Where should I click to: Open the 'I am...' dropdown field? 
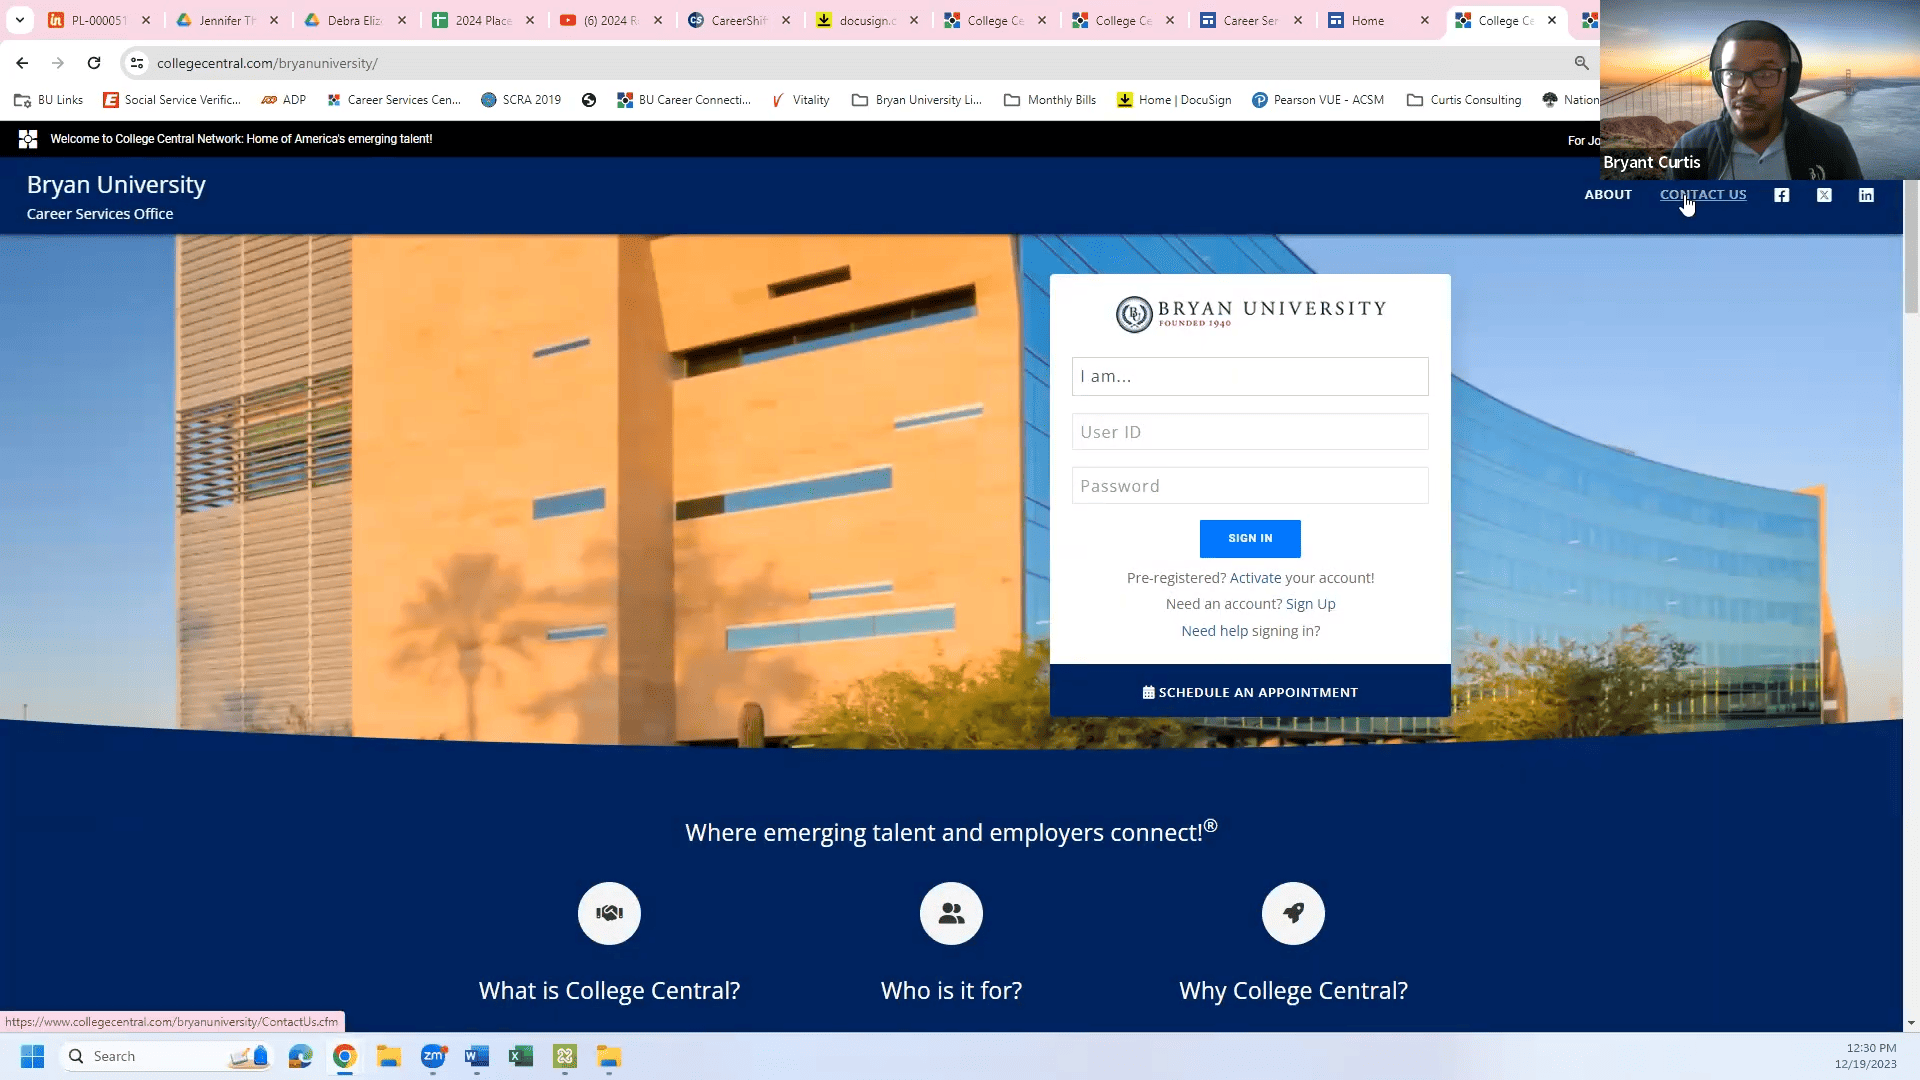pyautogui.click(x=1250, y=376)
